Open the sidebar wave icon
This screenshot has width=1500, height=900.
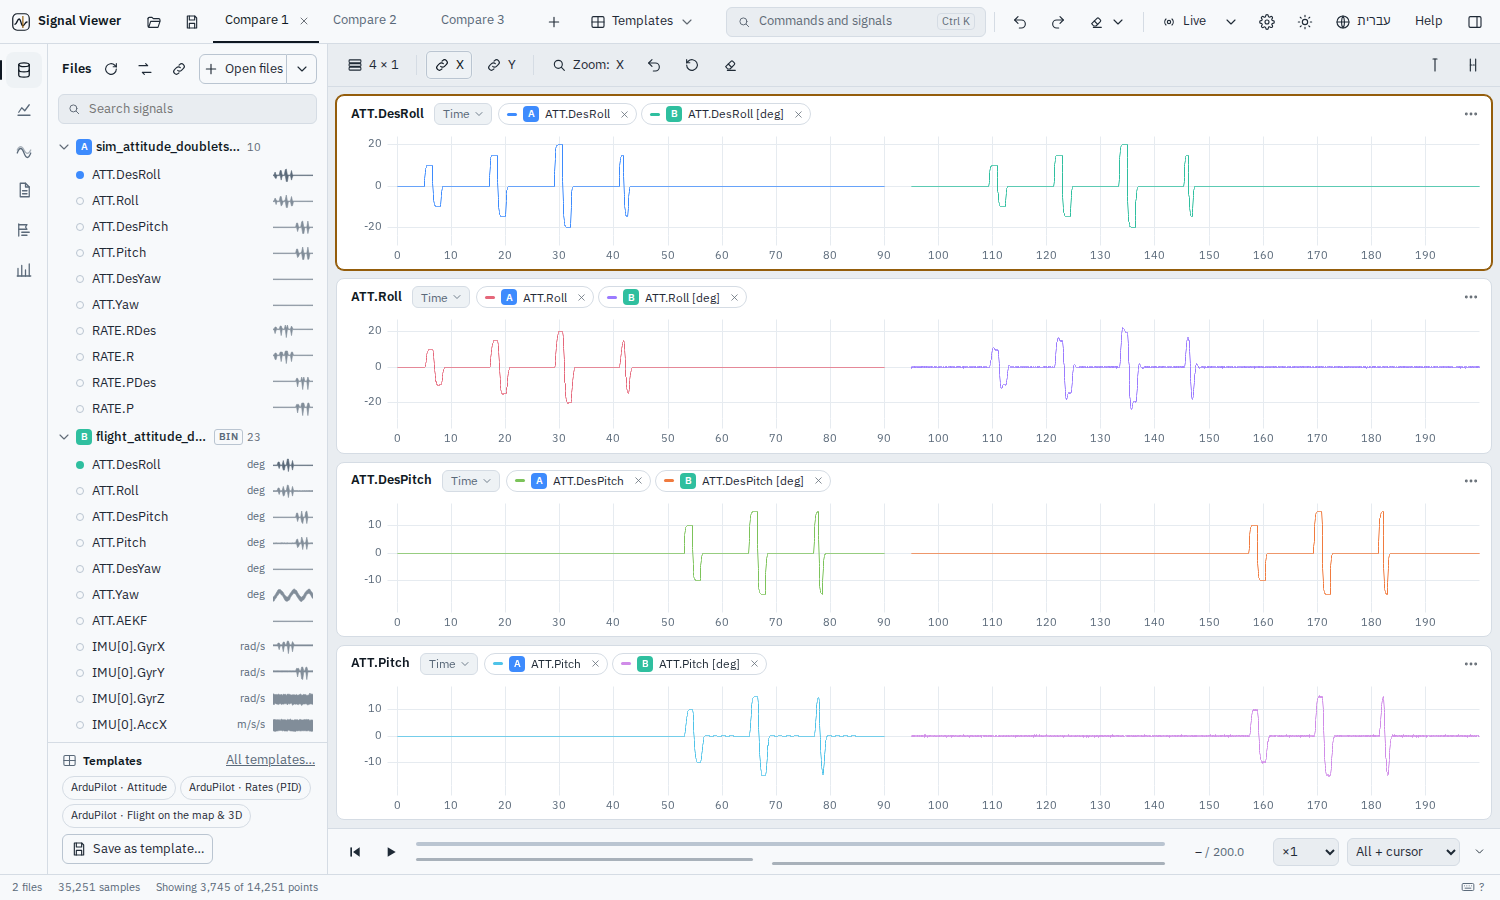(x=24, y=152)
